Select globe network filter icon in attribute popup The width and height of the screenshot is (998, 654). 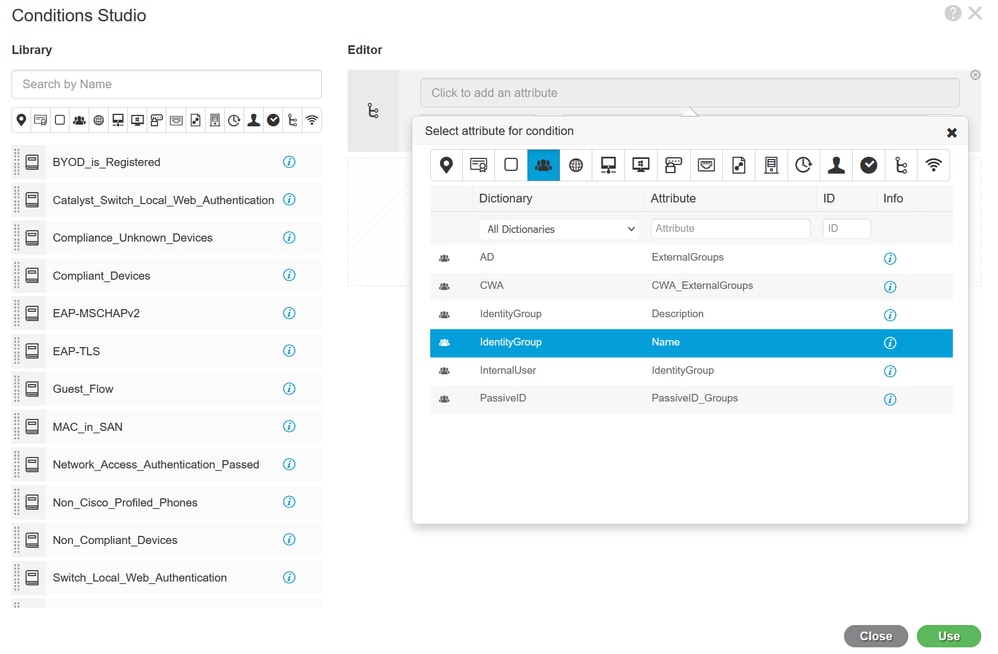point(576,165)
